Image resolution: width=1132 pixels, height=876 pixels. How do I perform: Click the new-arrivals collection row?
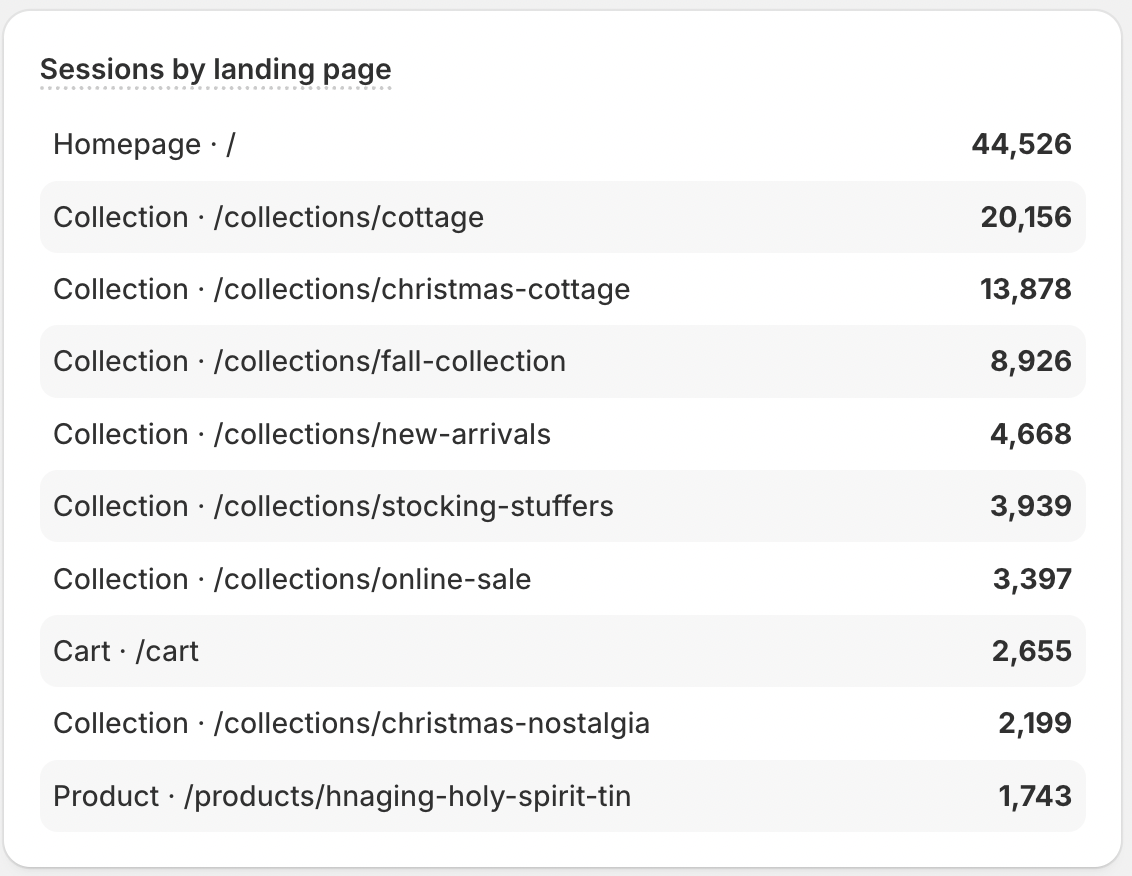pyautogui.click(x=301, y=434)
